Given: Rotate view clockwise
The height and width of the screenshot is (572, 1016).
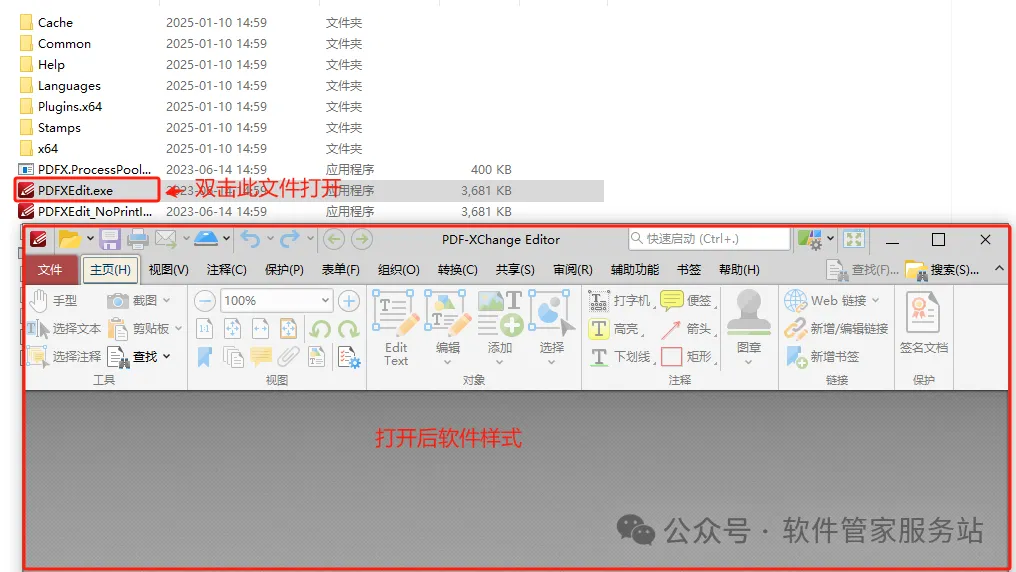Looking at the screenshot, I should tap(349, 329).
